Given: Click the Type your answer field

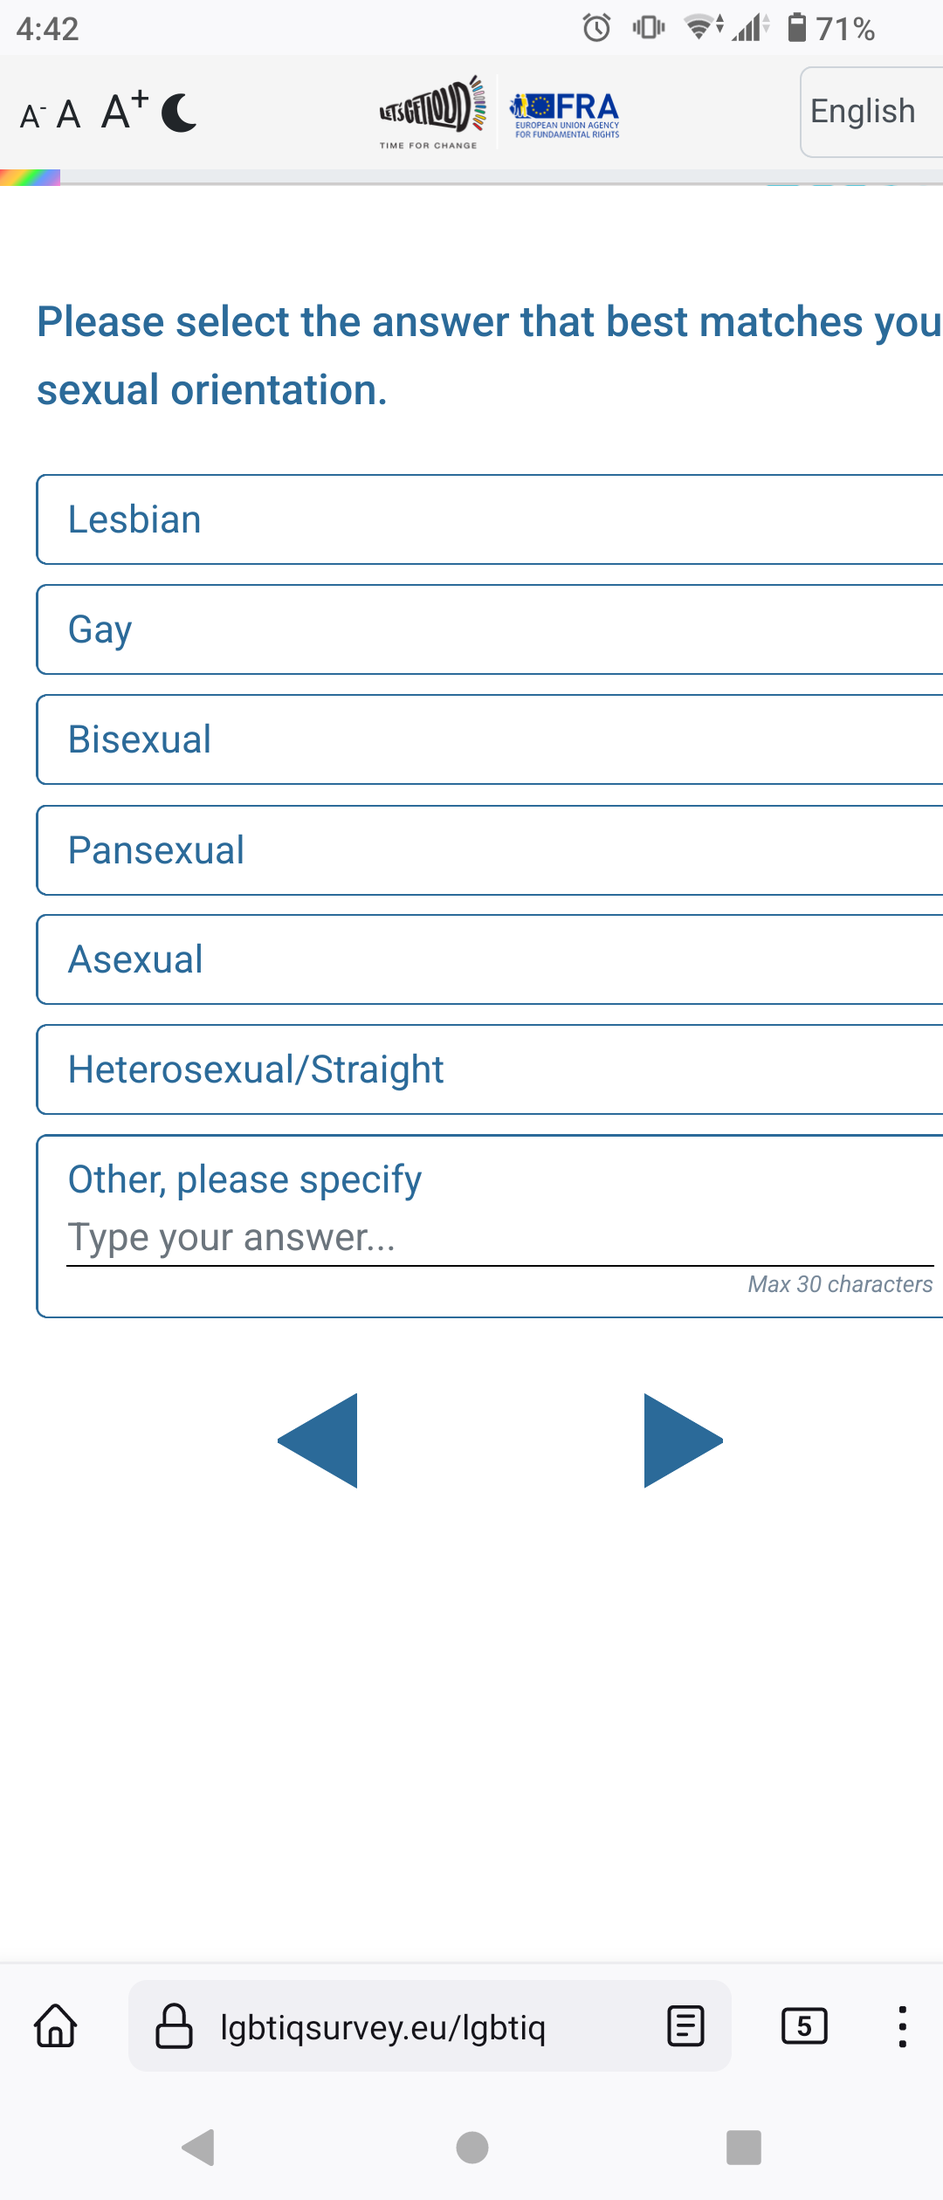Looking at the screenshot, I should (500, 1238).
